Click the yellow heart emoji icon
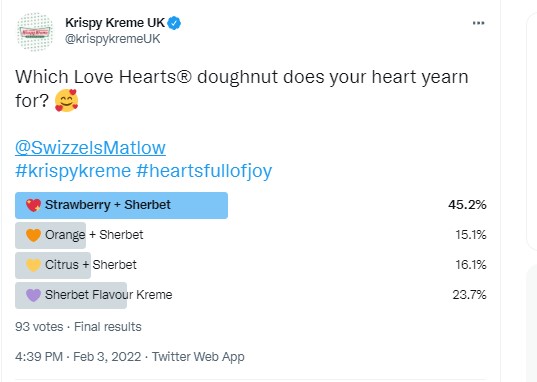 (x=33, y=265)
